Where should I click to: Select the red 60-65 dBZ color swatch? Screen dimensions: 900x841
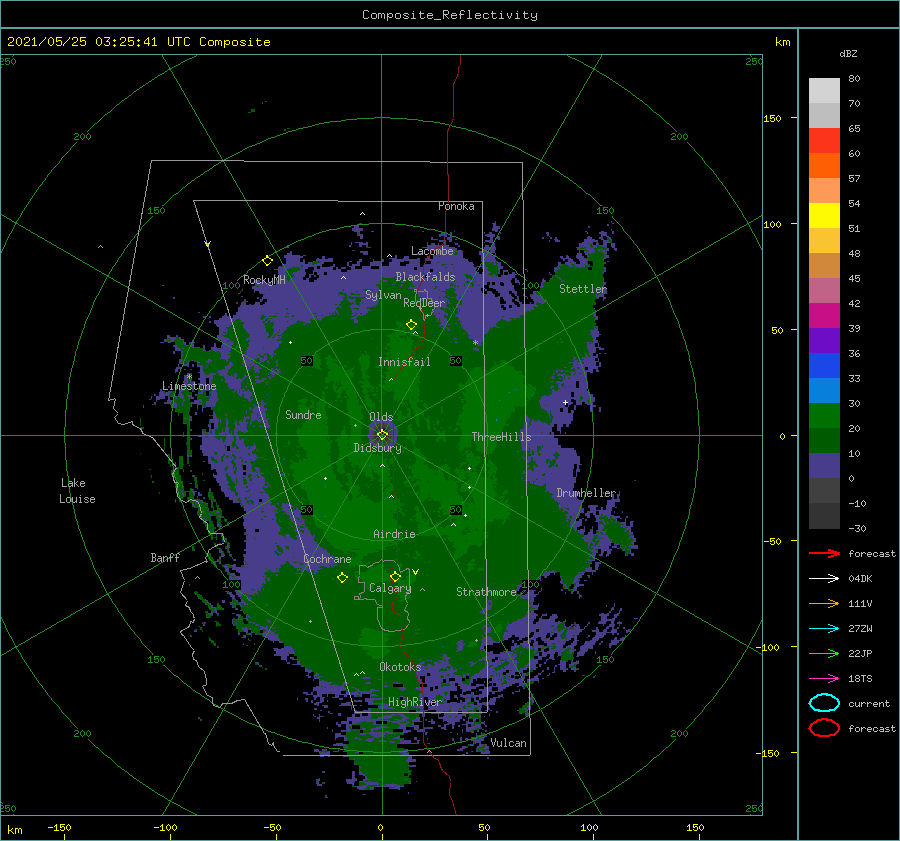click(x=824, y=141)
